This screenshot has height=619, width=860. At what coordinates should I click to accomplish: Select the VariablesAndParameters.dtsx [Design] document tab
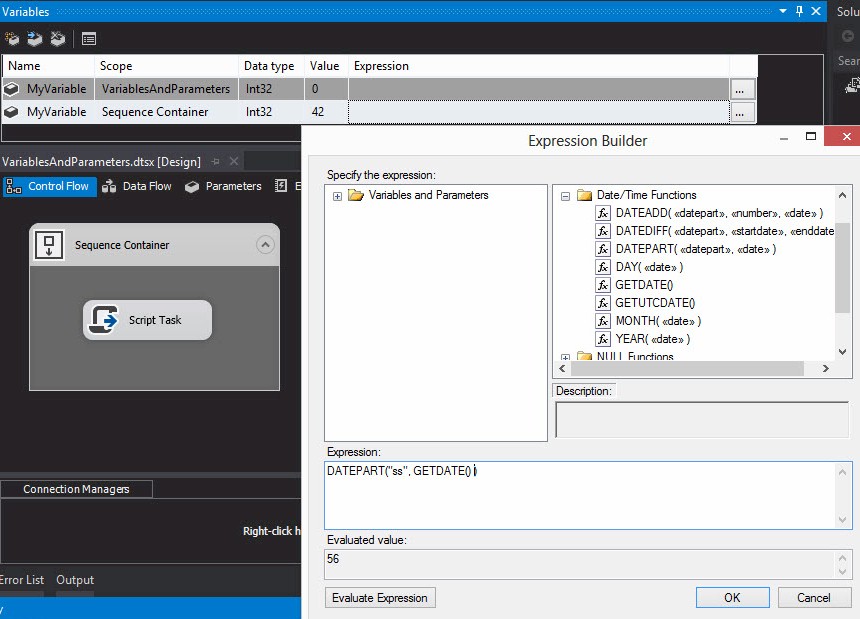coord(101,162)
